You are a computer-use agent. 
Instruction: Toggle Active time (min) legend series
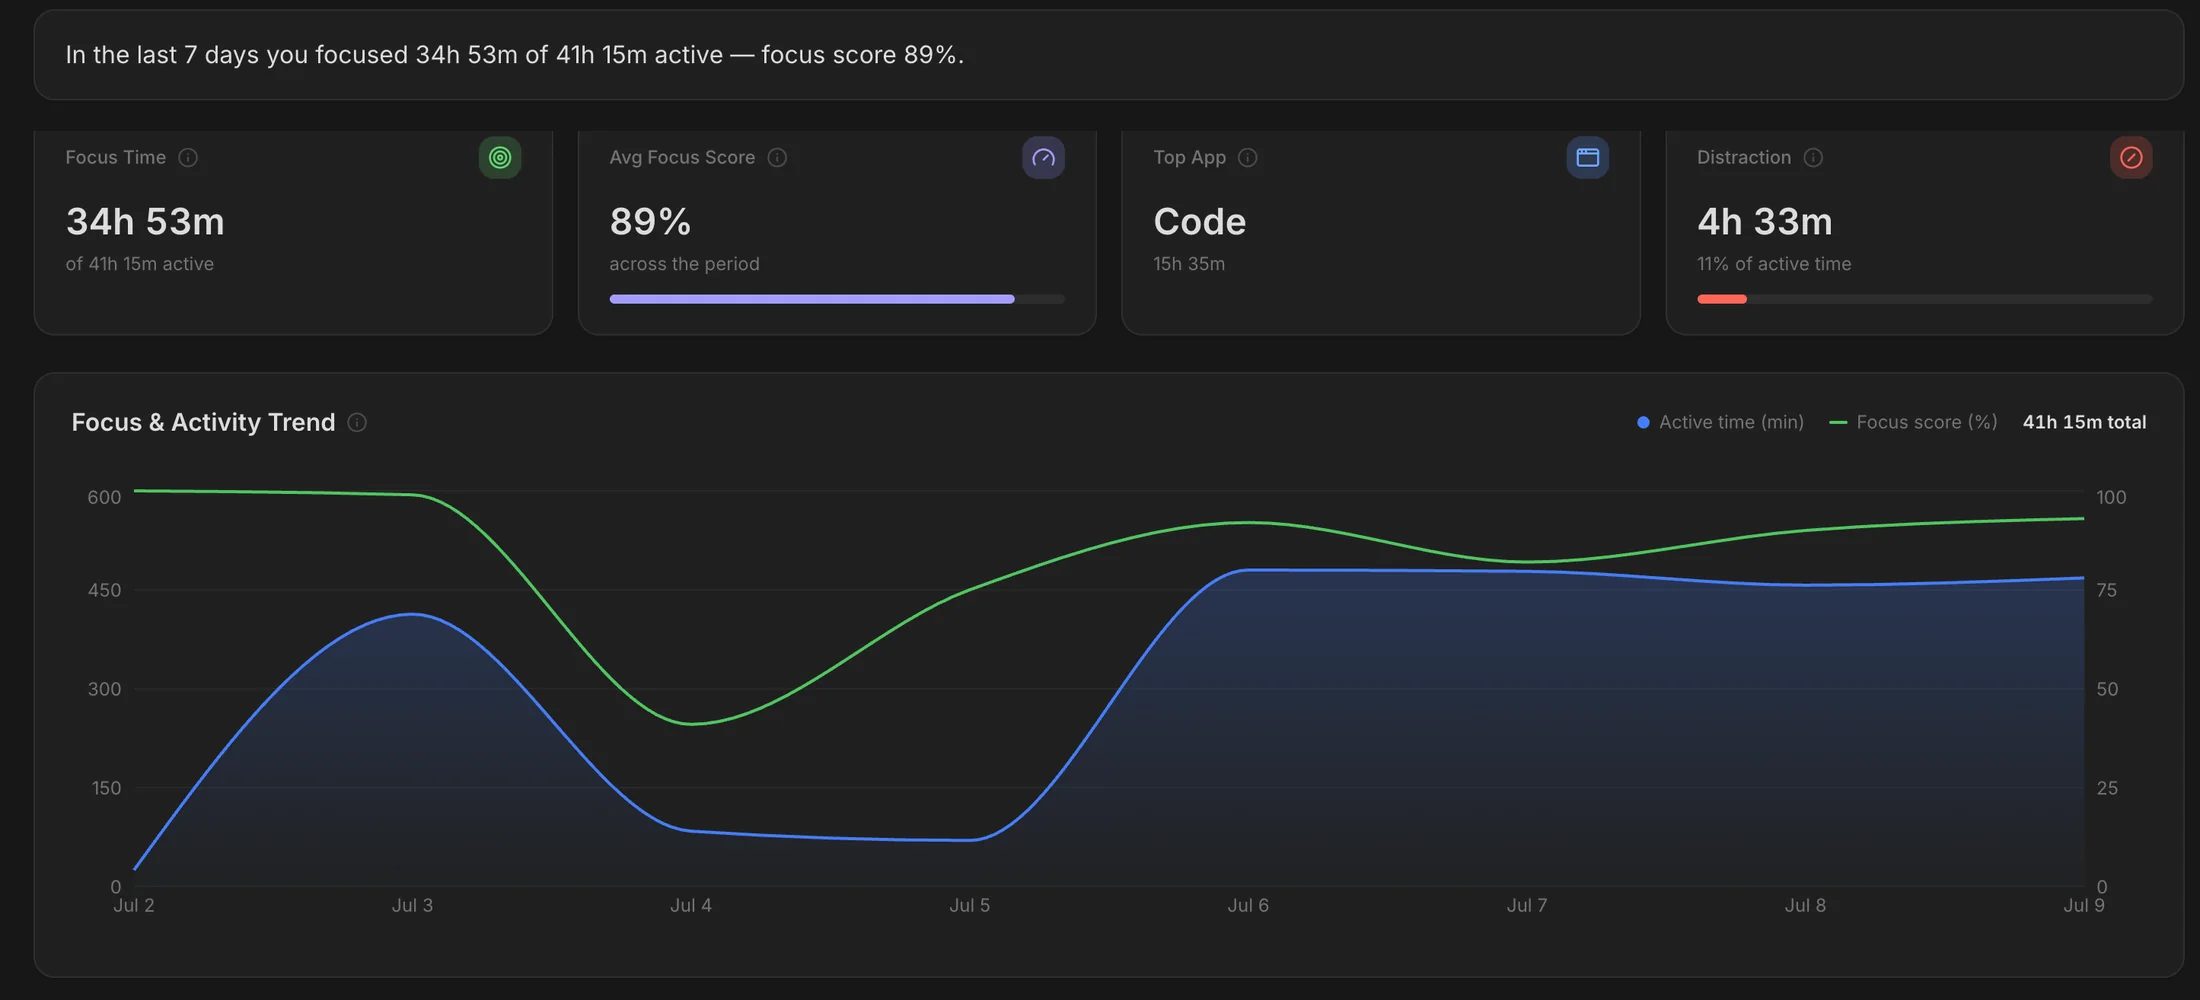1720,423
